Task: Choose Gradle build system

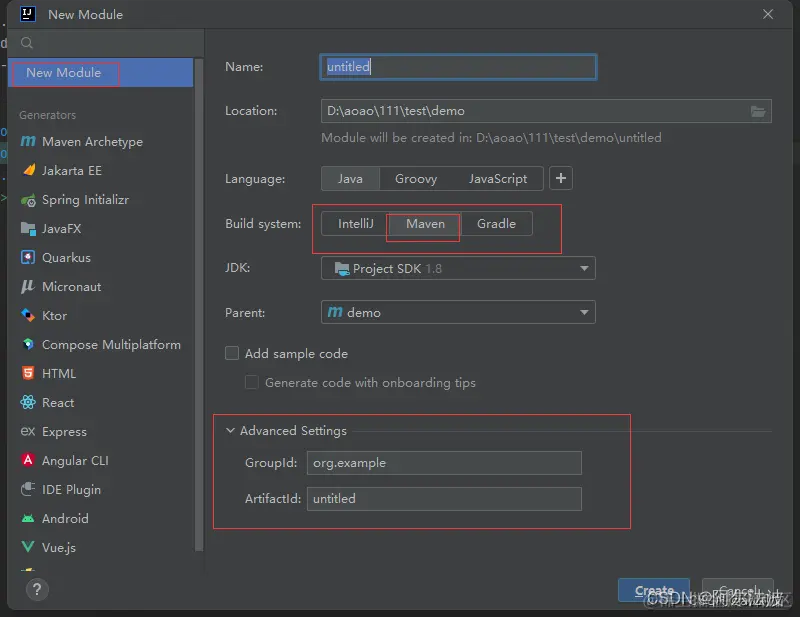Action: pos(496,224)
